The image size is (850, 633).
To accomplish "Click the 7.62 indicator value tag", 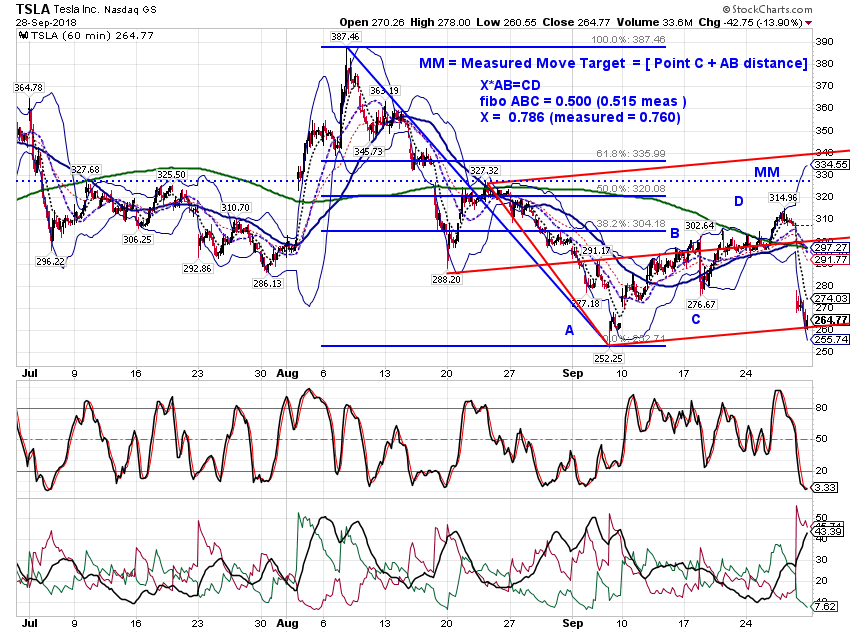I will coord(826,606).
